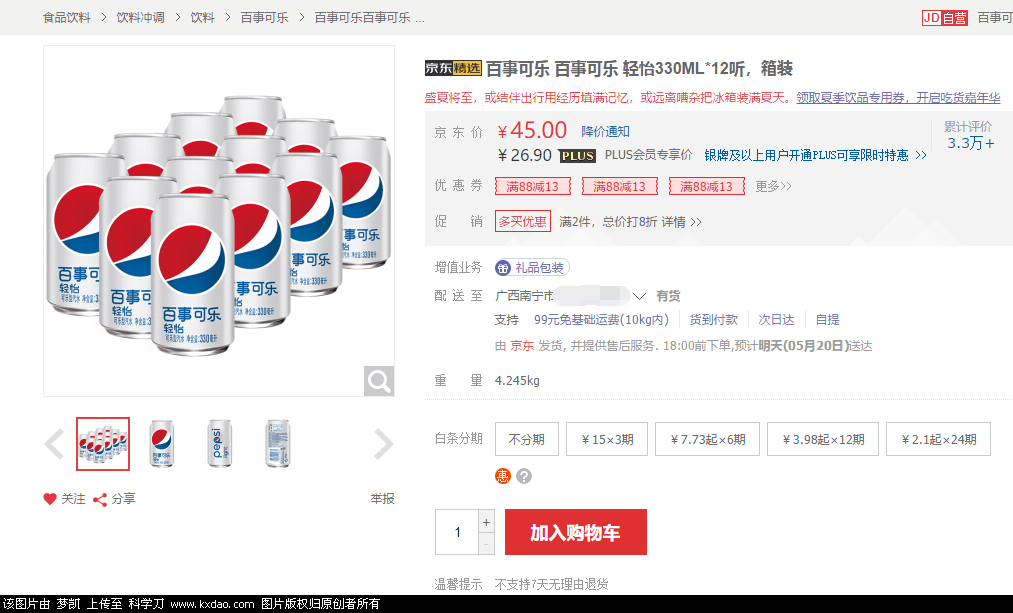The height and width of the screenshot is (613, 1013).
Task: Click the 货到付款 support link
Action: click(x=713, y=320)
